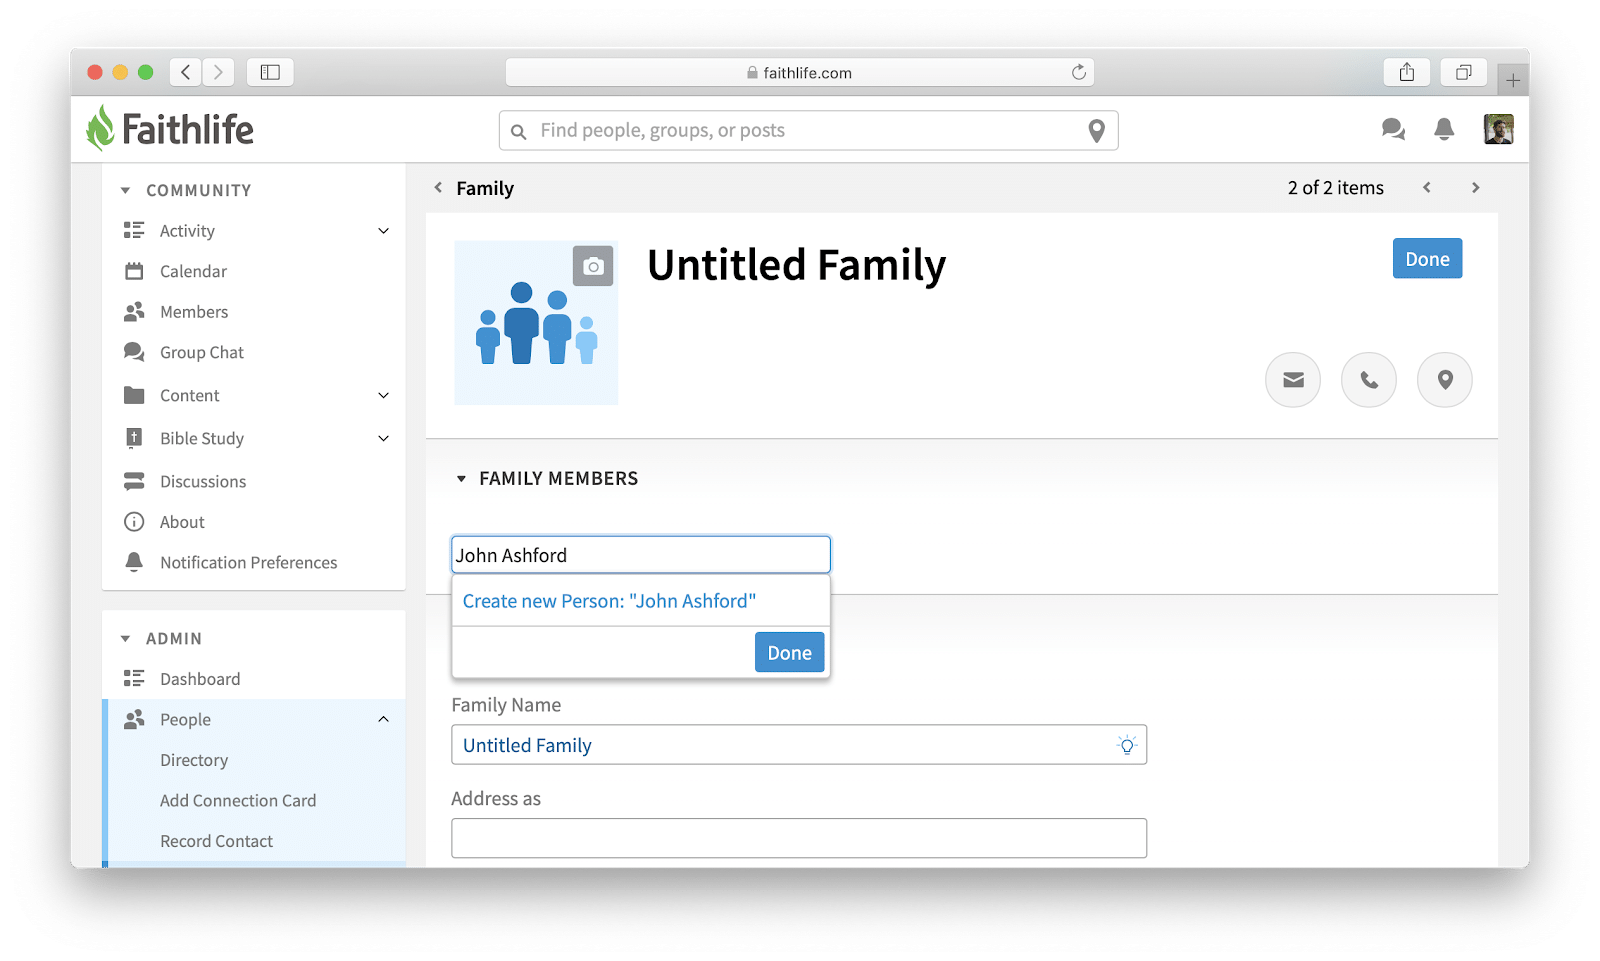Click the location pin in search bar

pyautogui.click(x=1096, y=131)
